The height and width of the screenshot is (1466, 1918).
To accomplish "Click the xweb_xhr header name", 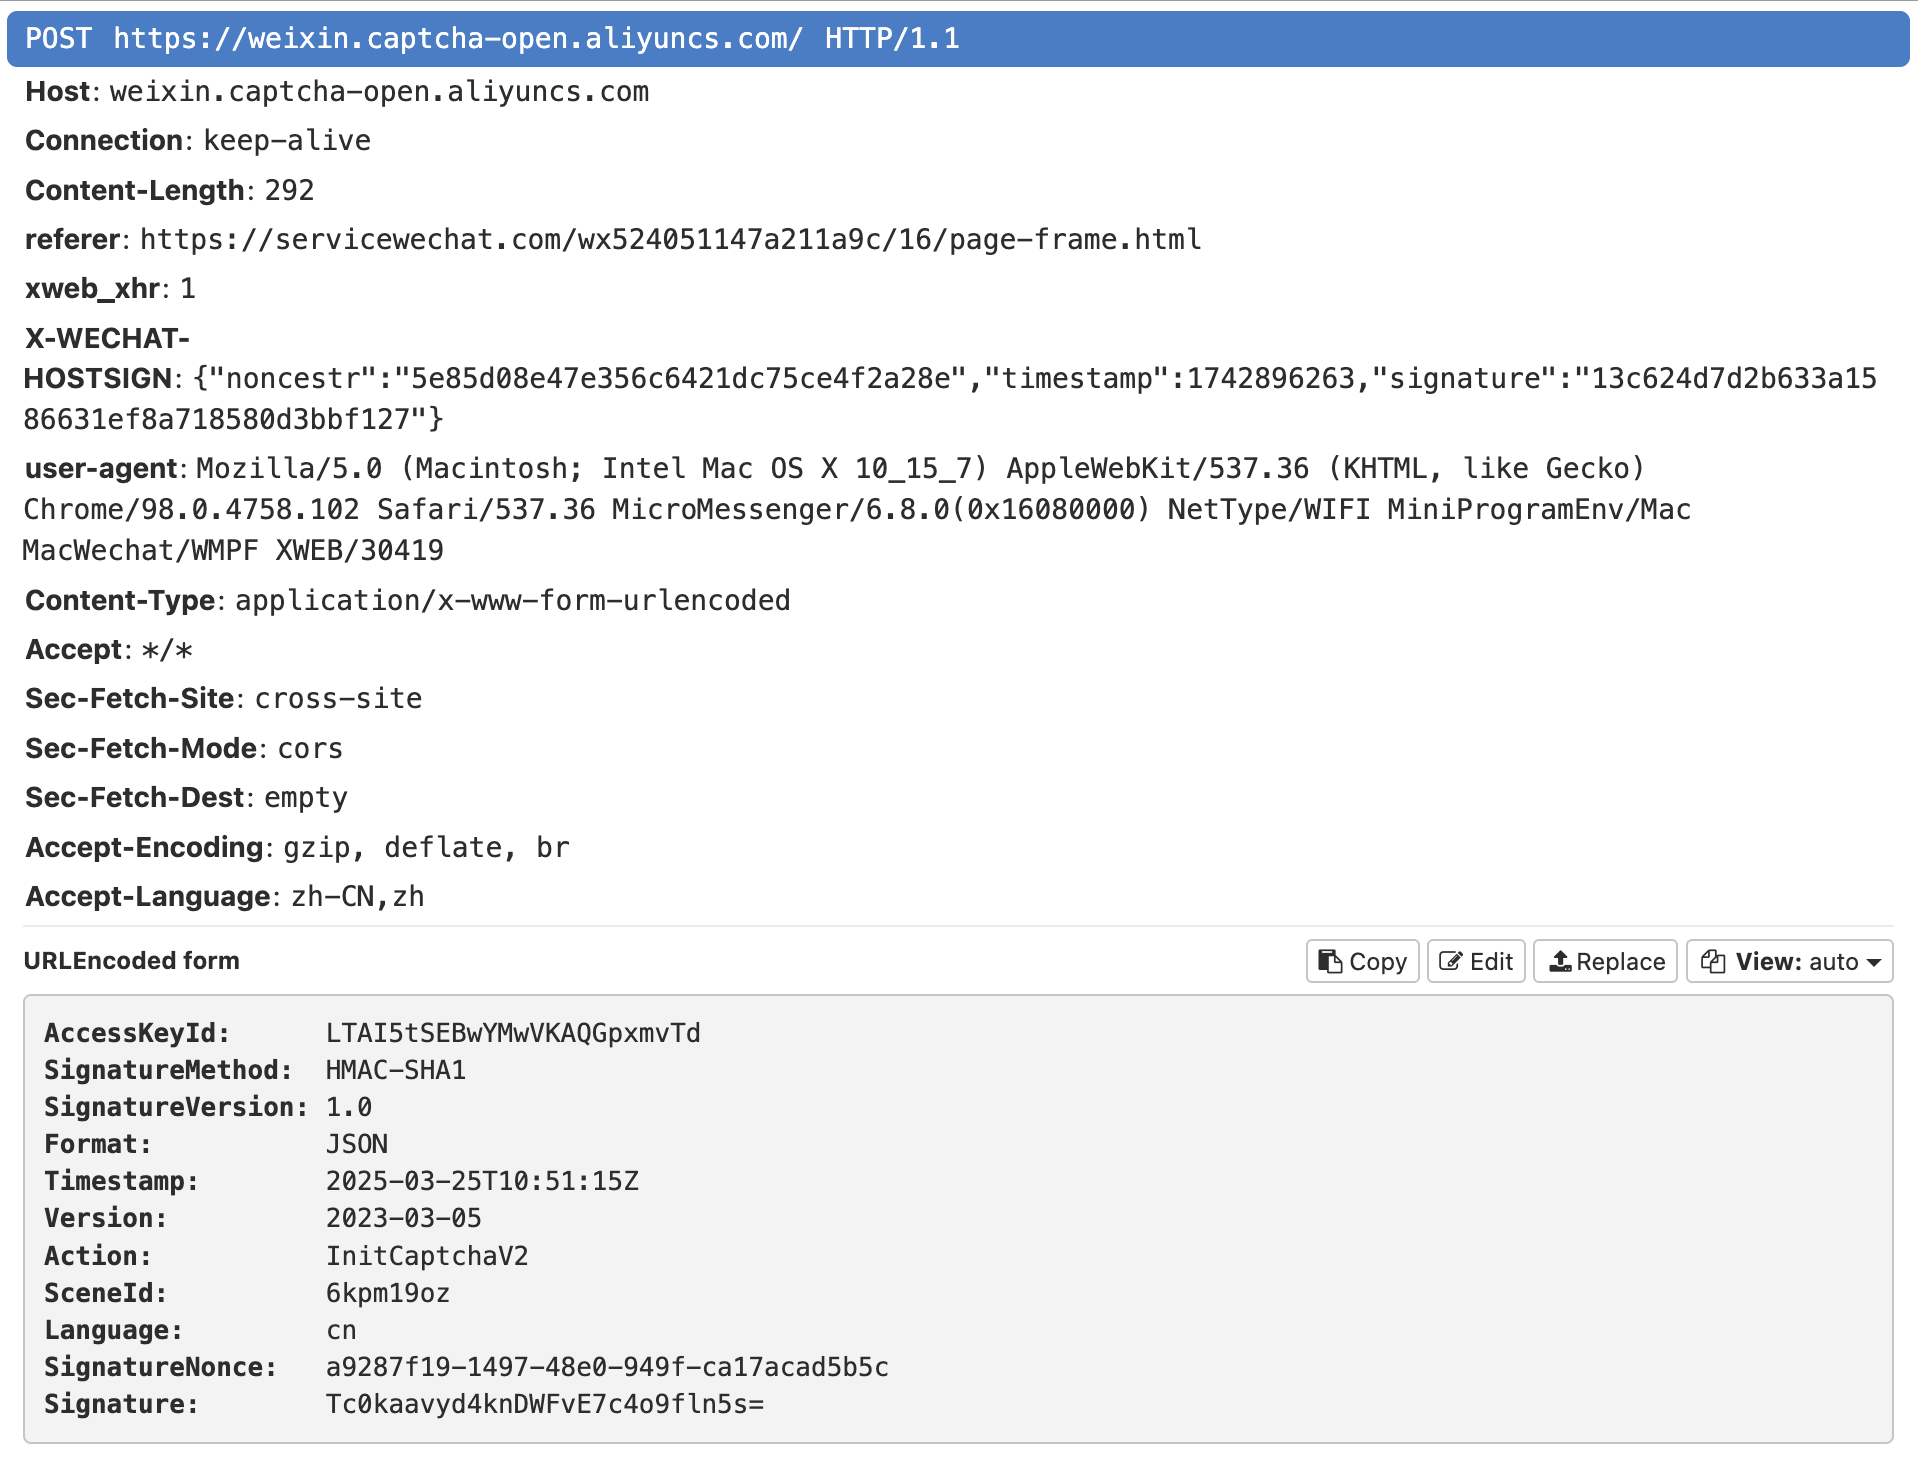I will [x=93, y=289].
